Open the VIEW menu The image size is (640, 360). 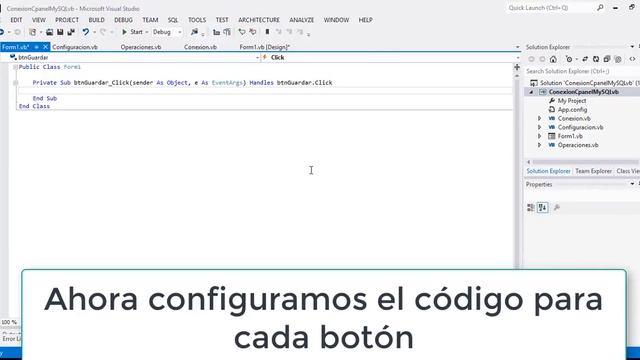[39, 20]
